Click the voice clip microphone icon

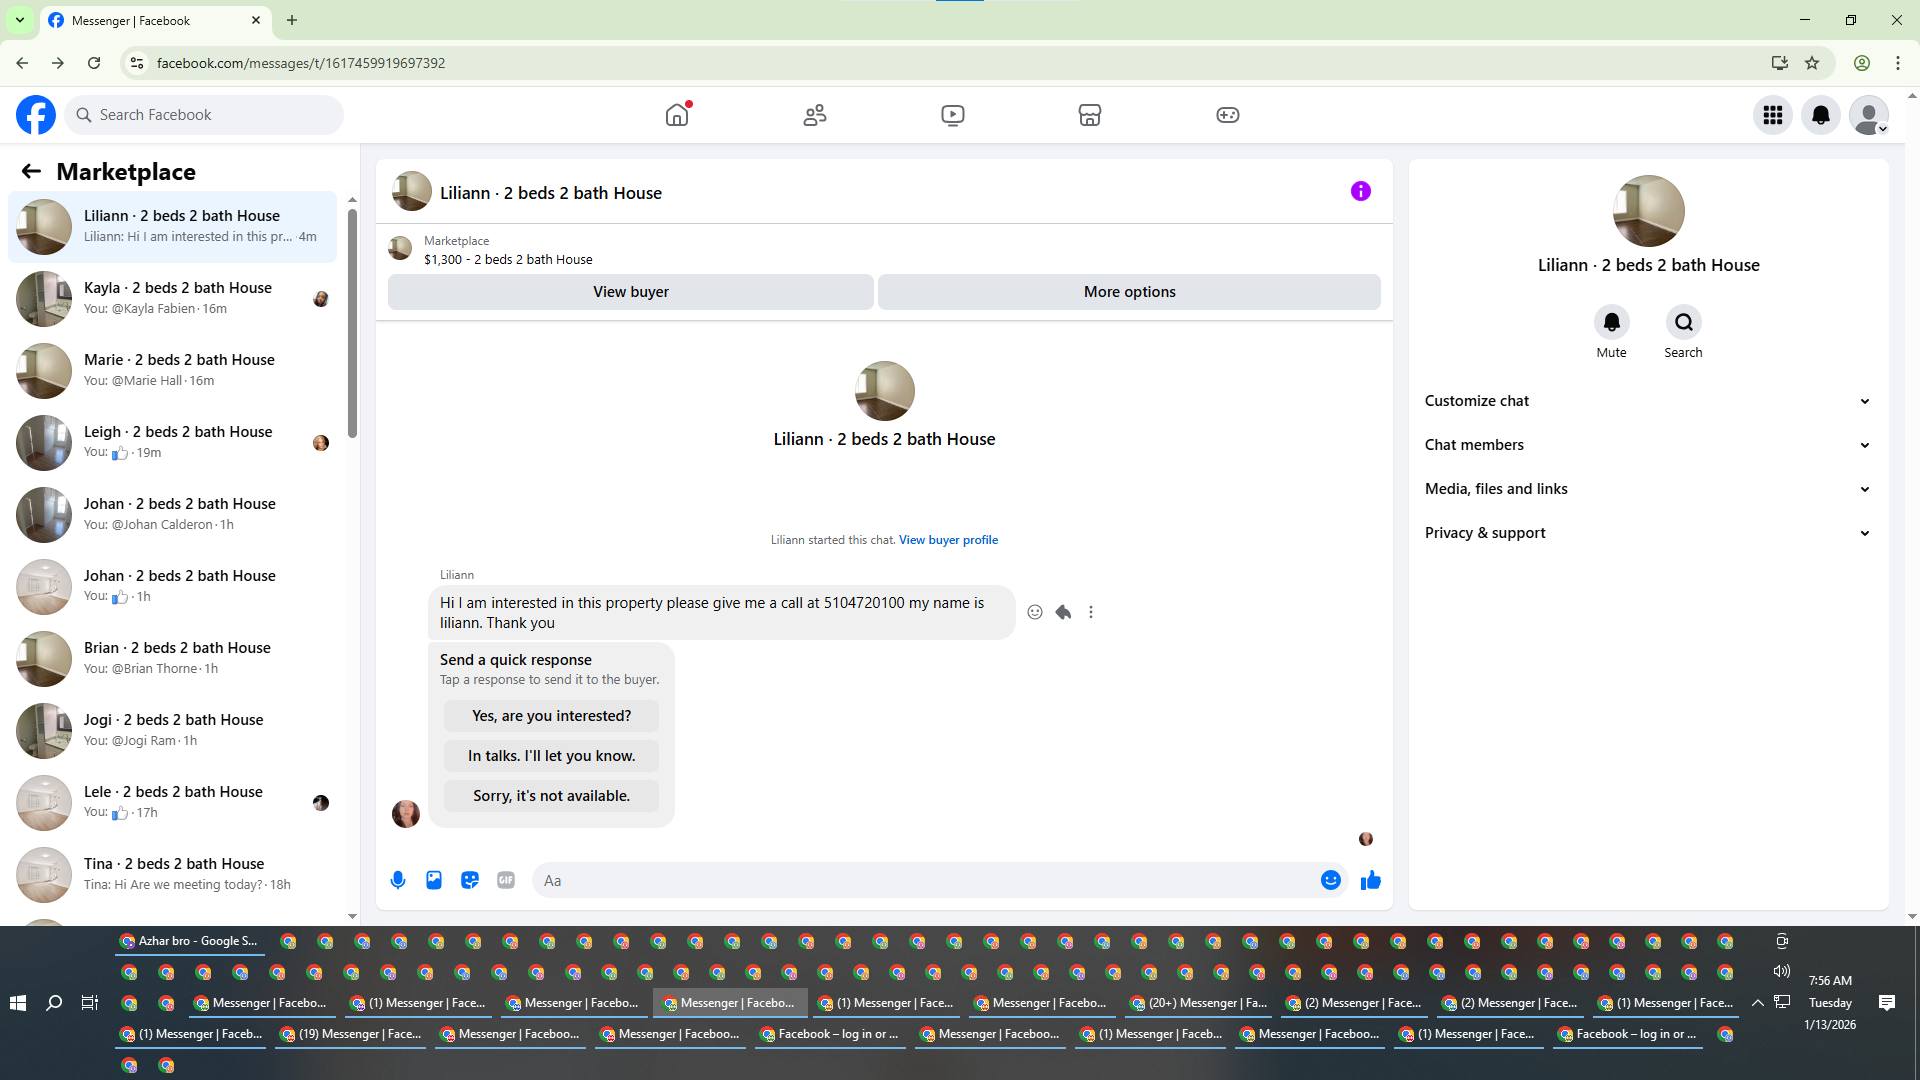[398, 880]
